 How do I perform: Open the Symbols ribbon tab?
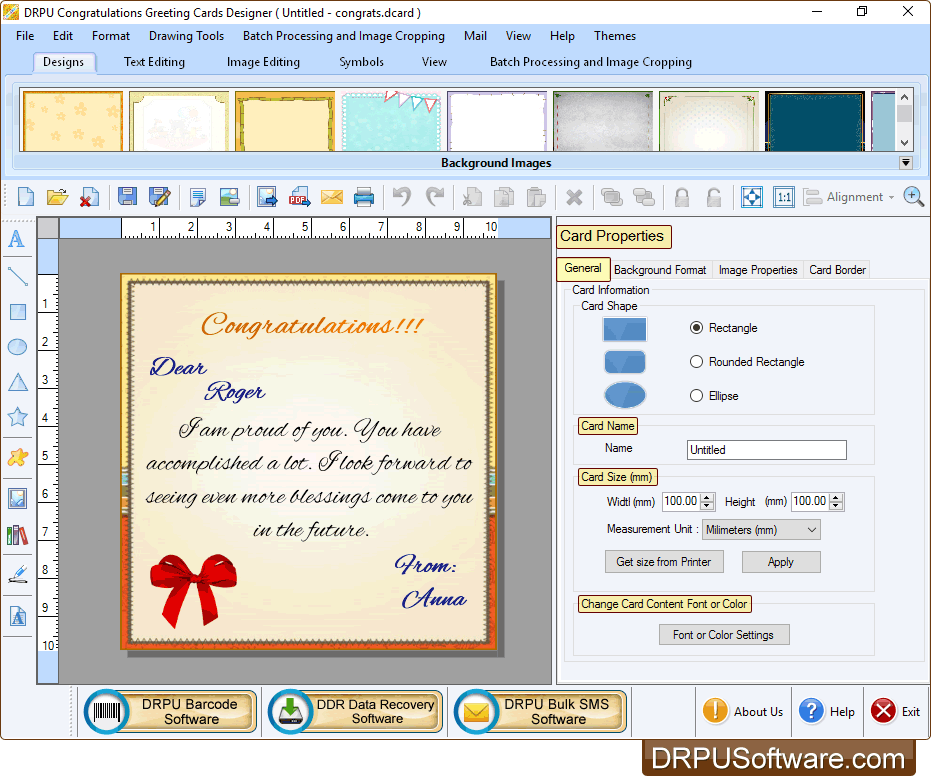(361, 62)
